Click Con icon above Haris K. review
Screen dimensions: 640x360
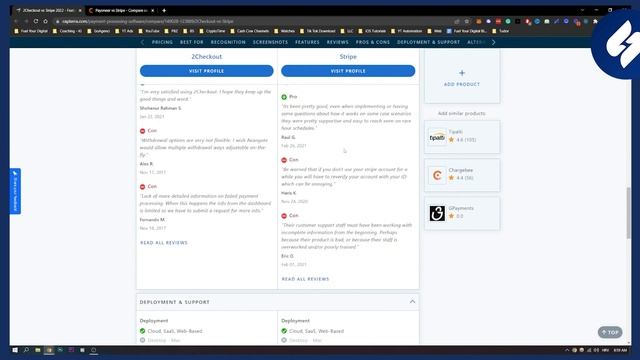tap(284, 160)
